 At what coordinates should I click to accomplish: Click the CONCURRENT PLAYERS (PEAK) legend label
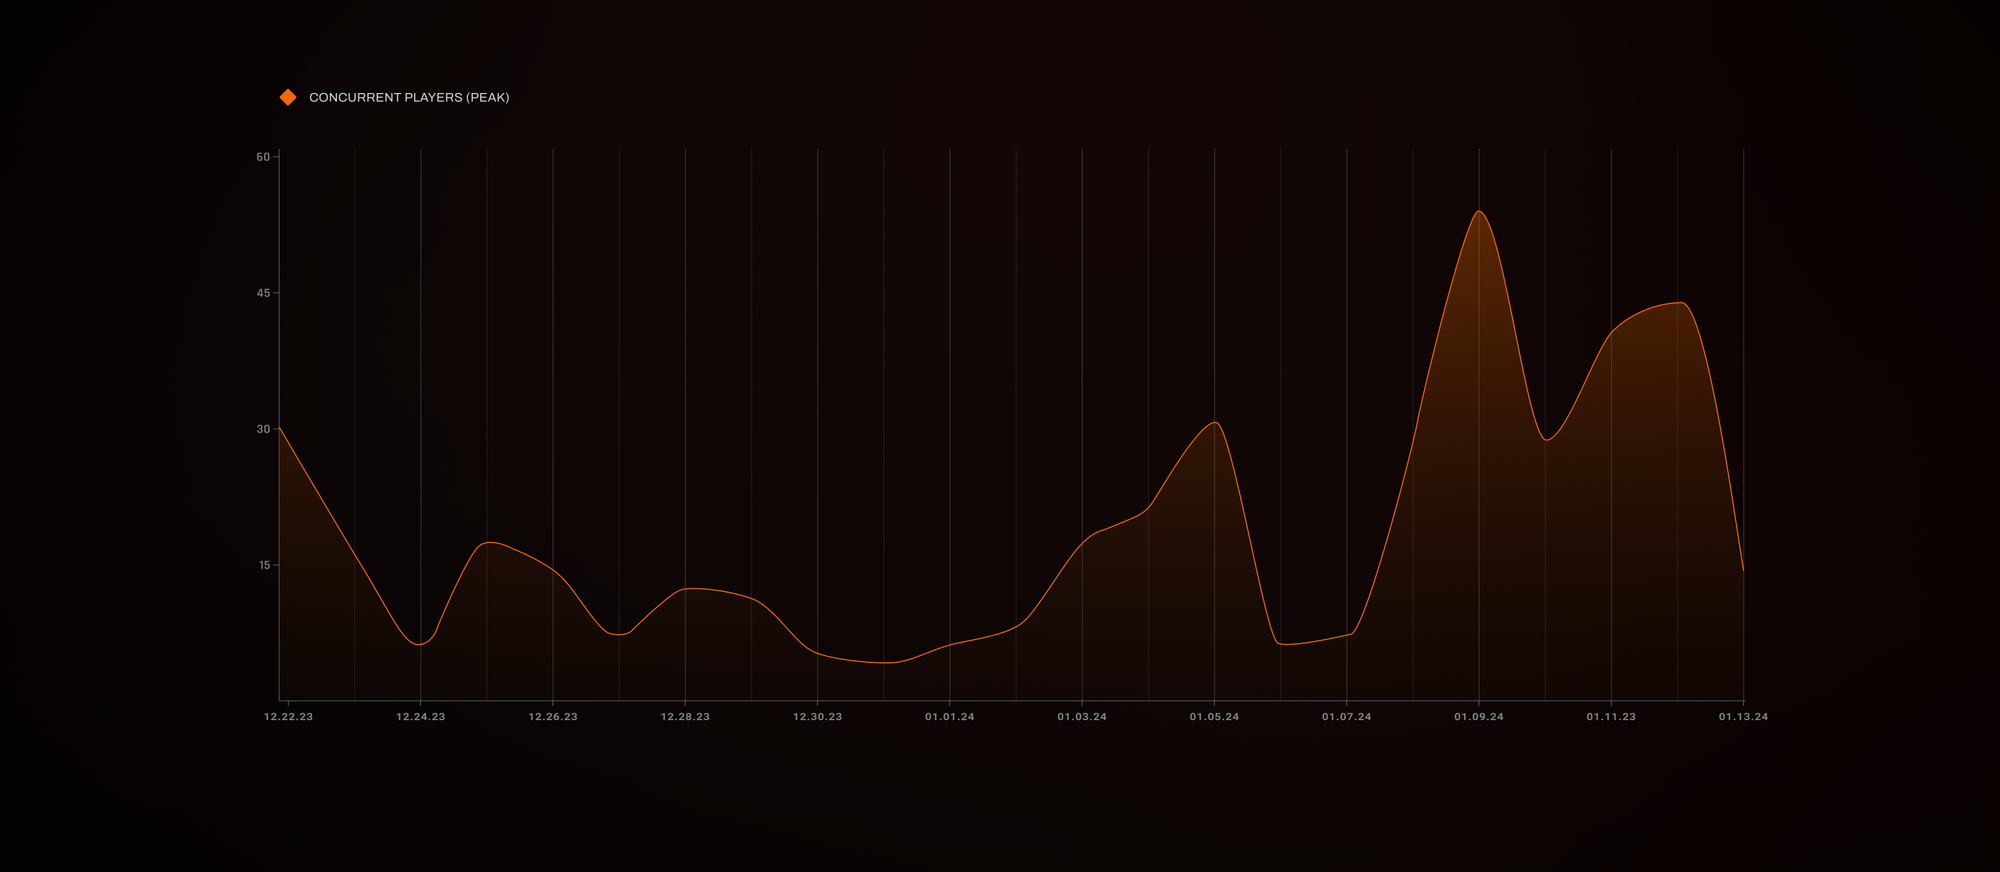pos(409,97)
